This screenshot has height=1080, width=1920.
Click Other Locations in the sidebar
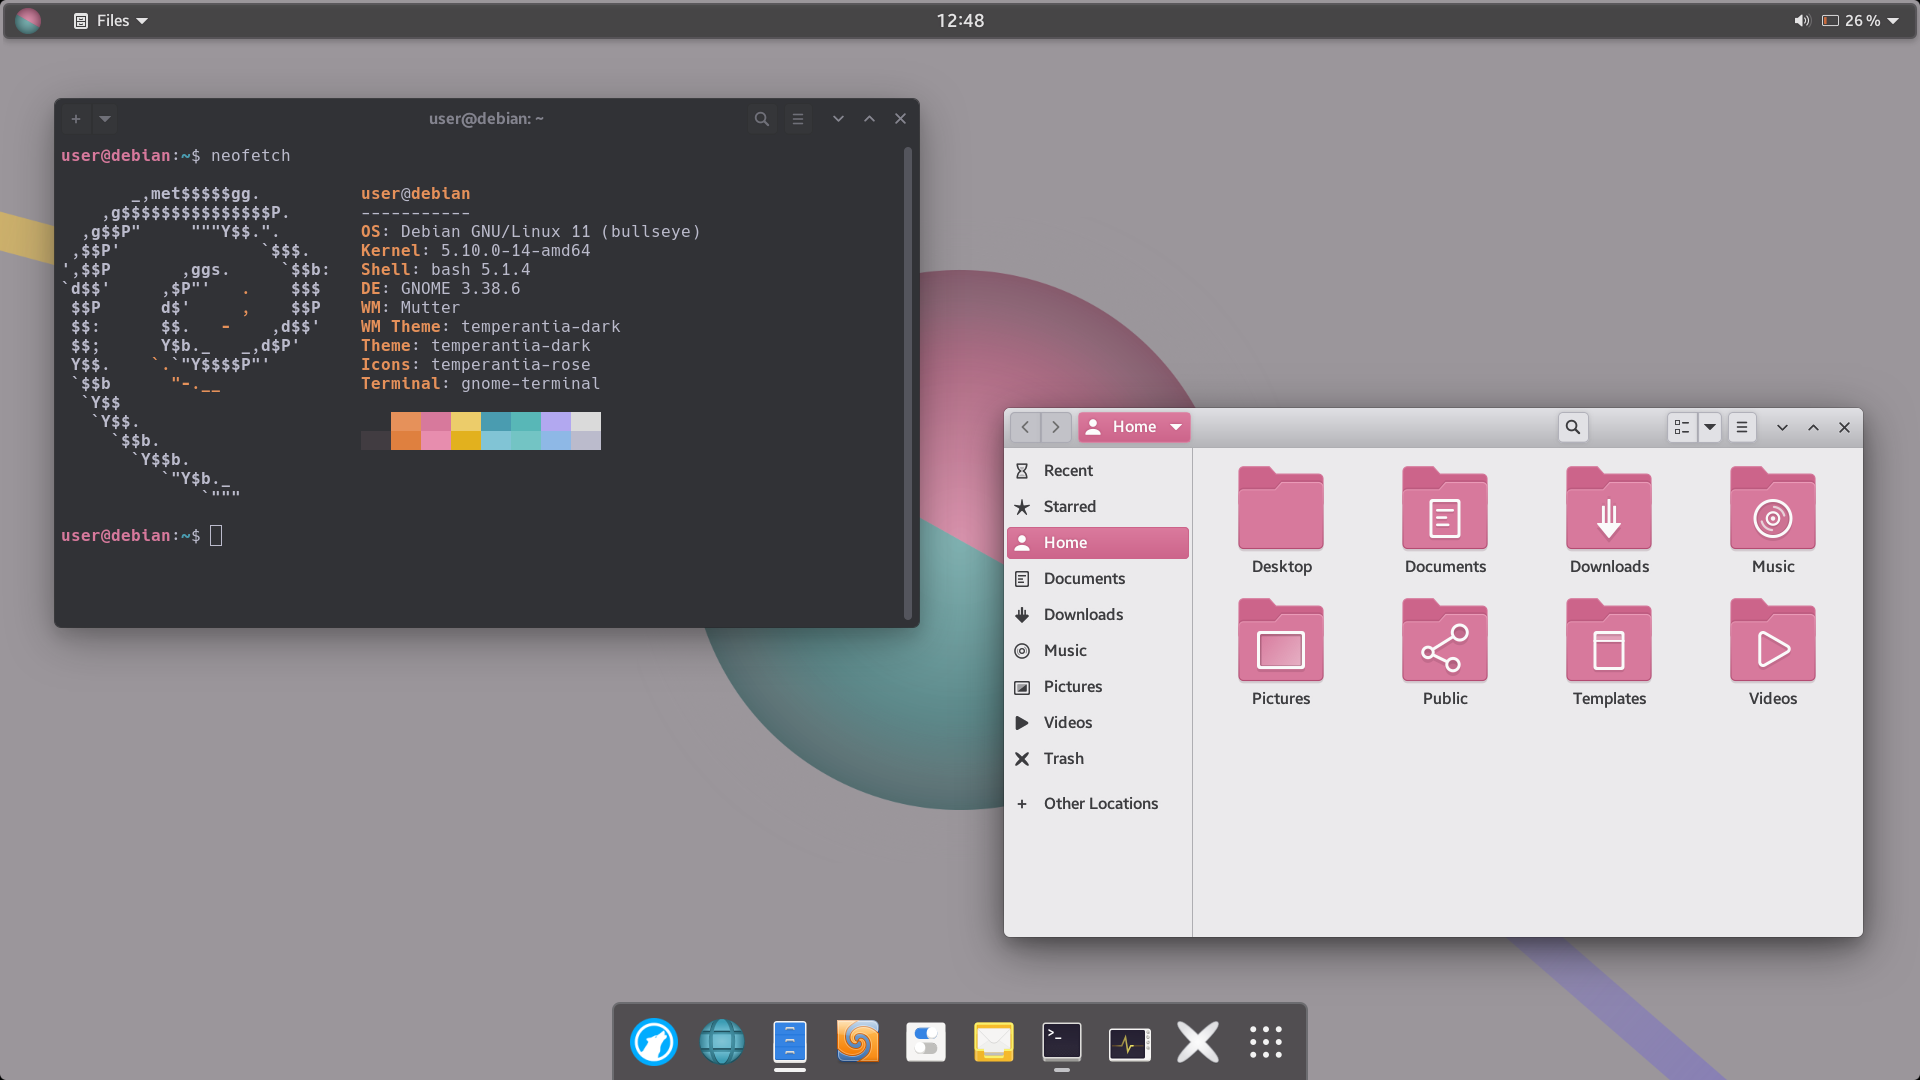[x=1100, y=803]
